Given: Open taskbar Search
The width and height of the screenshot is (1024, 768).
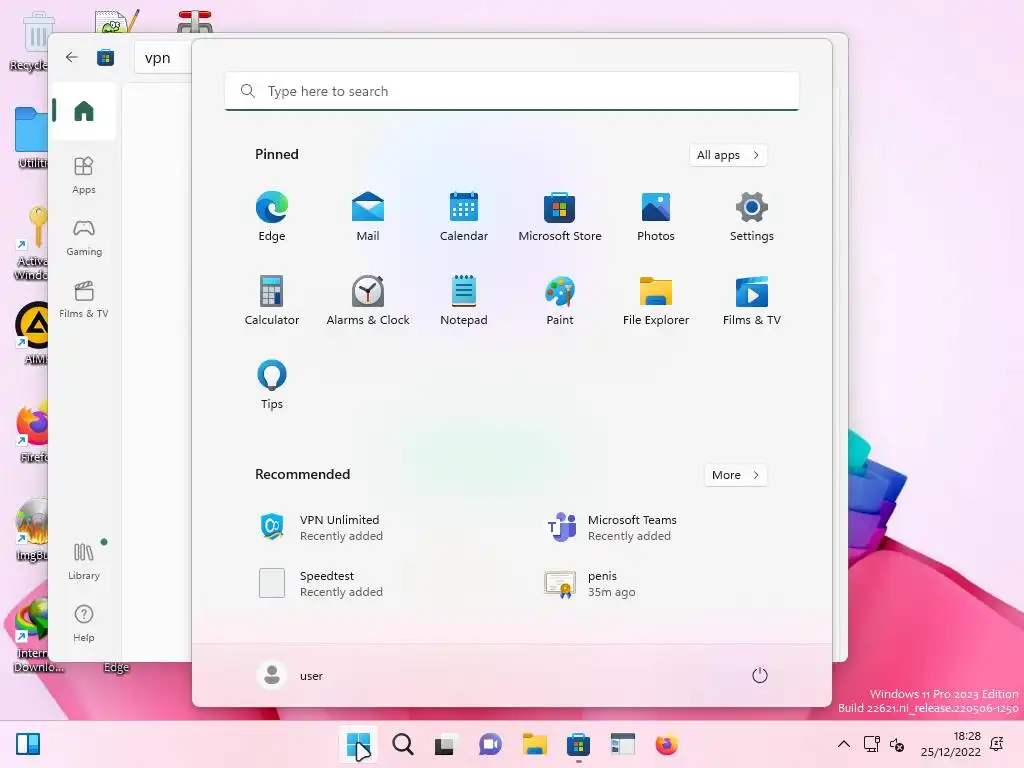Looking at the screenshot, I should [402, 744].
